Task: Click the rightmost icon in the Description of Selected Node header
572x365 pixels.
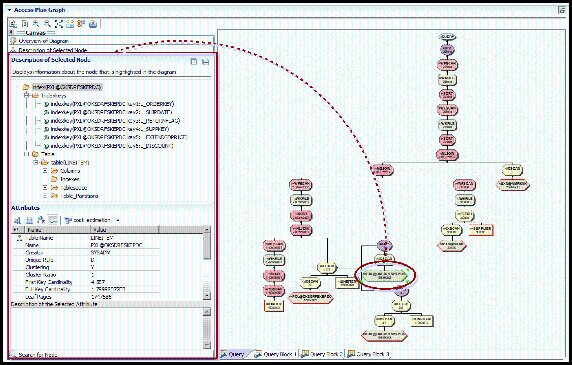Action: point(205,62)
